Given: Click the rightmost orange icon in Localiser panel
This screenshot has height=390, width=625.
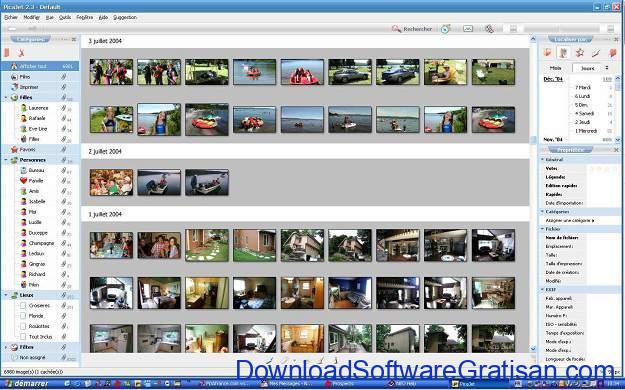Looking at the screenshot, I should coord(613,52).
